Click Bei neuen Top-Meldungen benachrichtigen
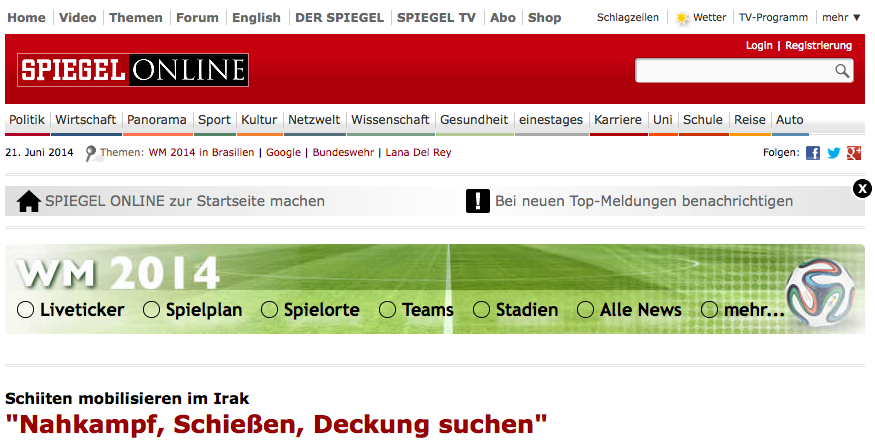 point(644,201)
